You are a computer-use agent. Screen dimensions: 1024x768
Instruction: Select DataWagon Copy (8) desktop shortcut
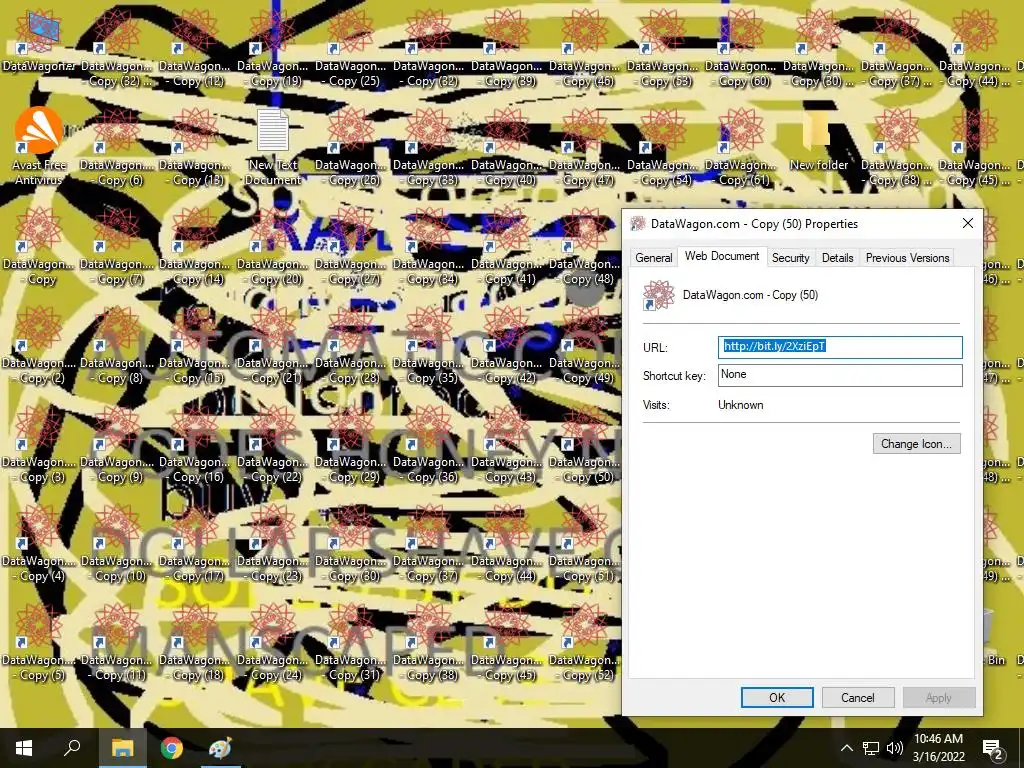117,344
